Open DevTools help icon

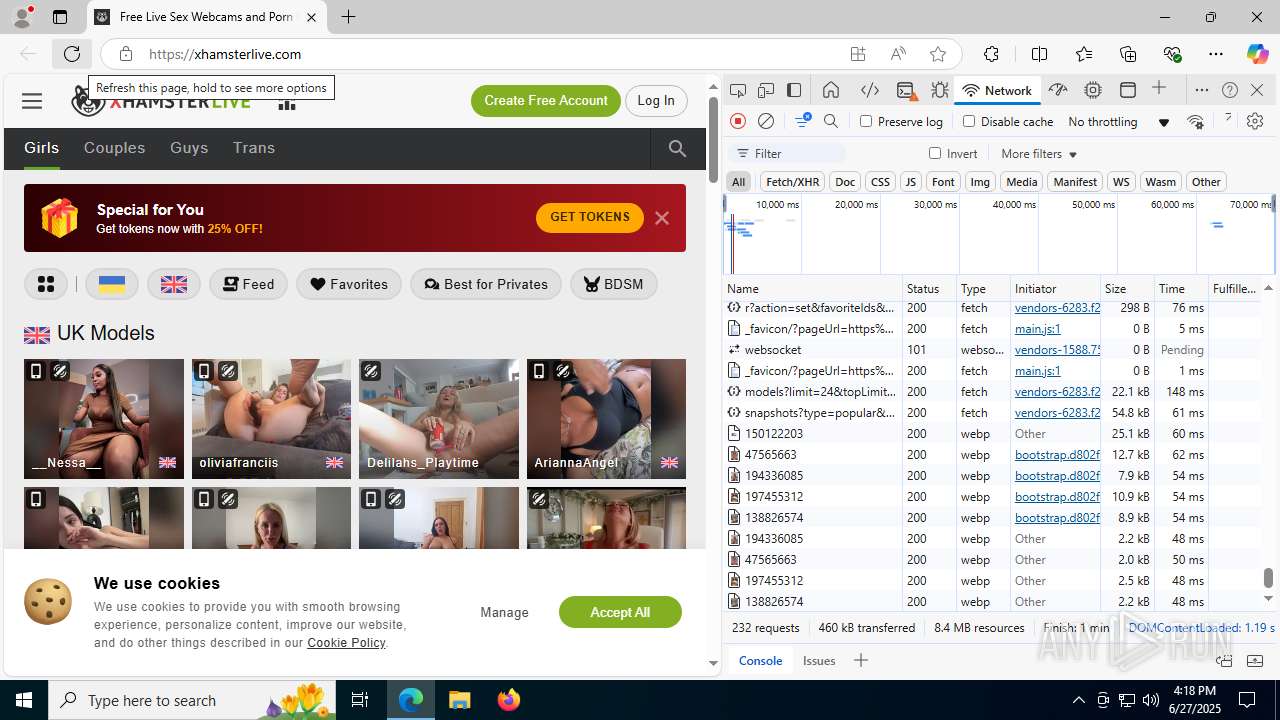tap(1230, 90)
